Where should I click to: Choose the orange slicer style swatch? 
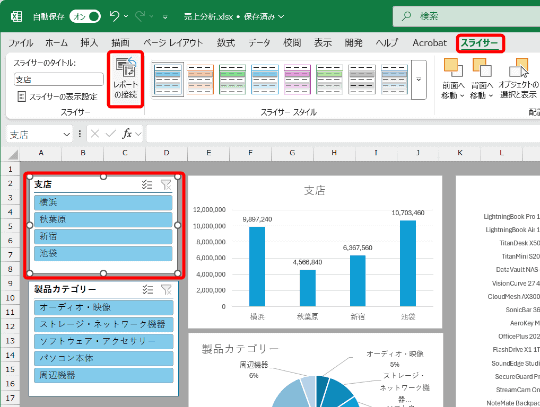200,79
